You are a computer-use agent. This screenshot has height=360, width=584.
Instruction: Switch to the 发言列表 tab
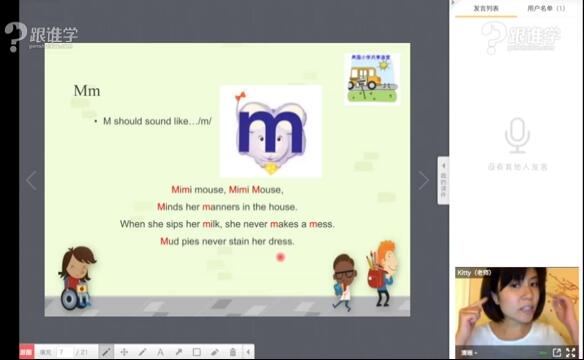[486, 8]
